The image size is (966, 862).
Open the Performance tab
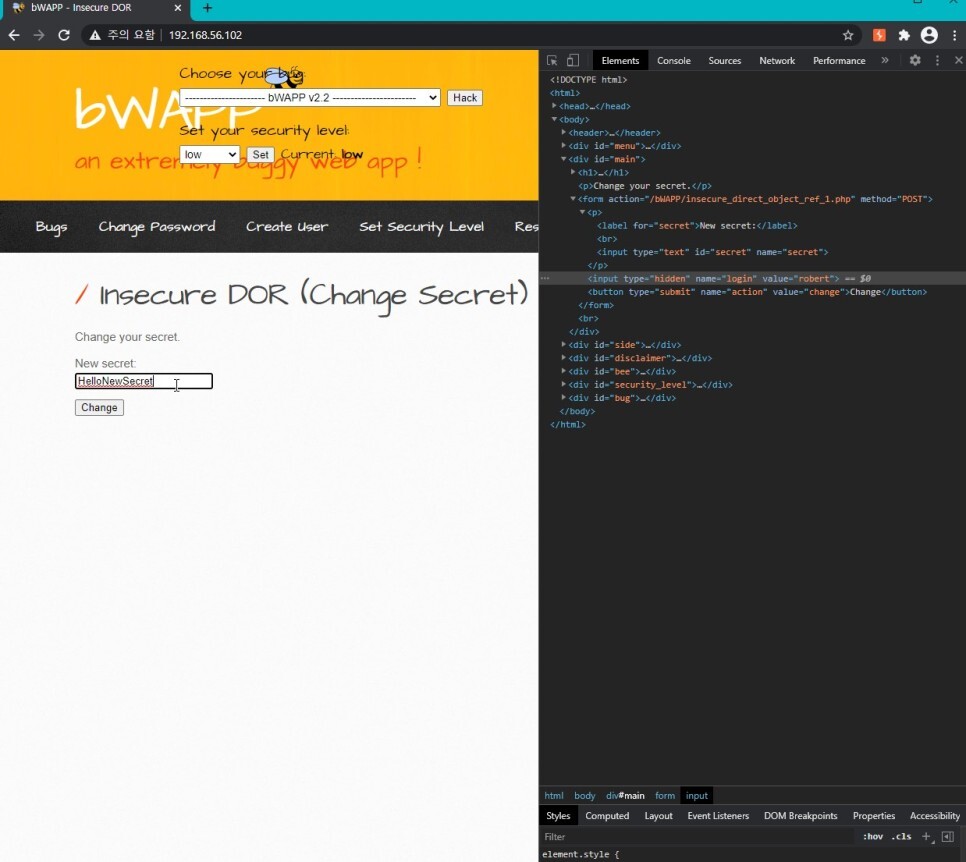[839, 60]
